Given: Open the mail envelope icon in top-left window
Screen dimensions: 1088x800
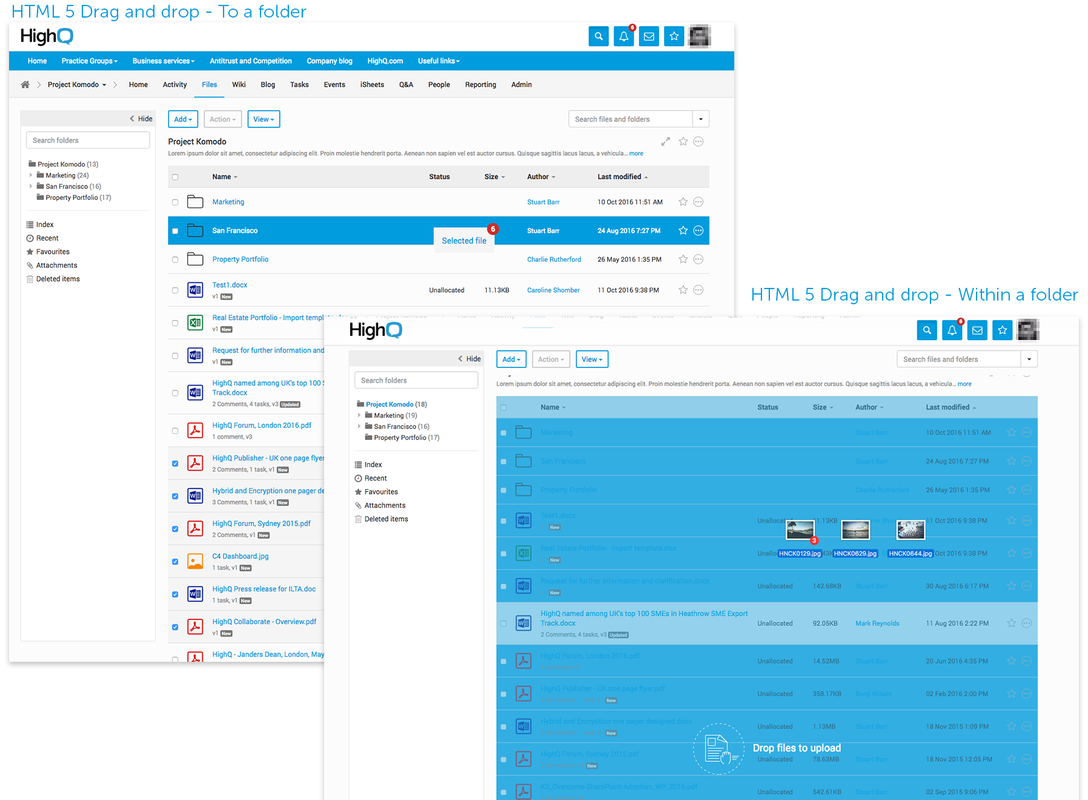Looking at the screenshot, I should 649,37.
